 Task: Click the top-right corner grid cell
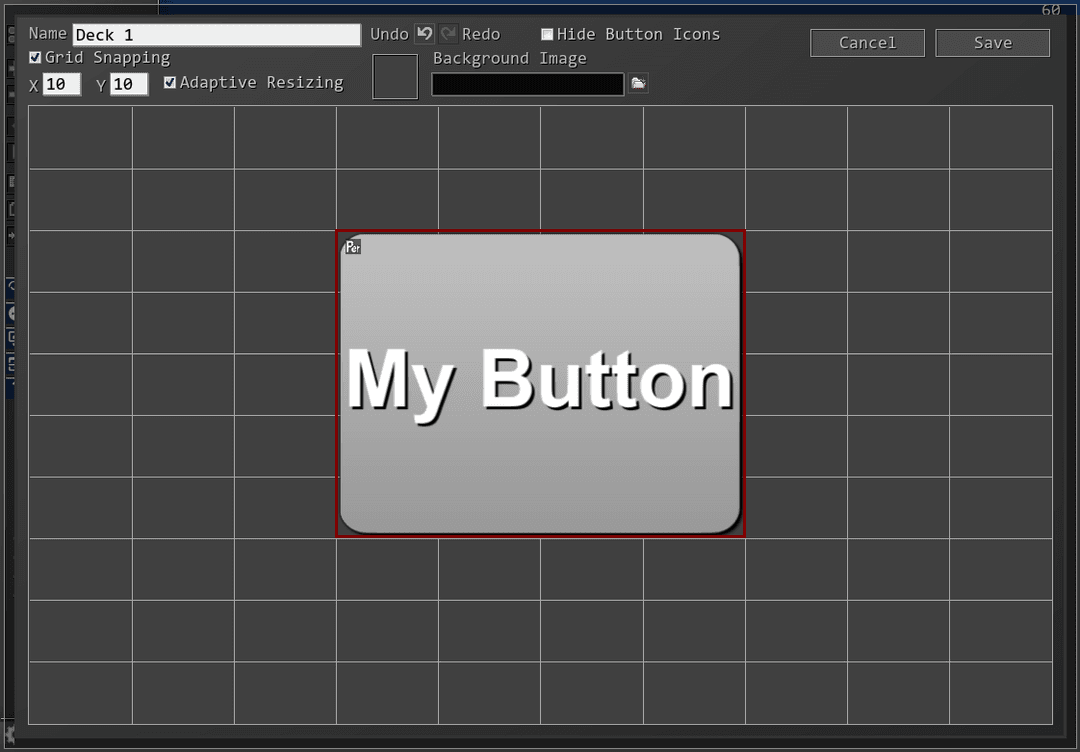(x=1000, y=137)
